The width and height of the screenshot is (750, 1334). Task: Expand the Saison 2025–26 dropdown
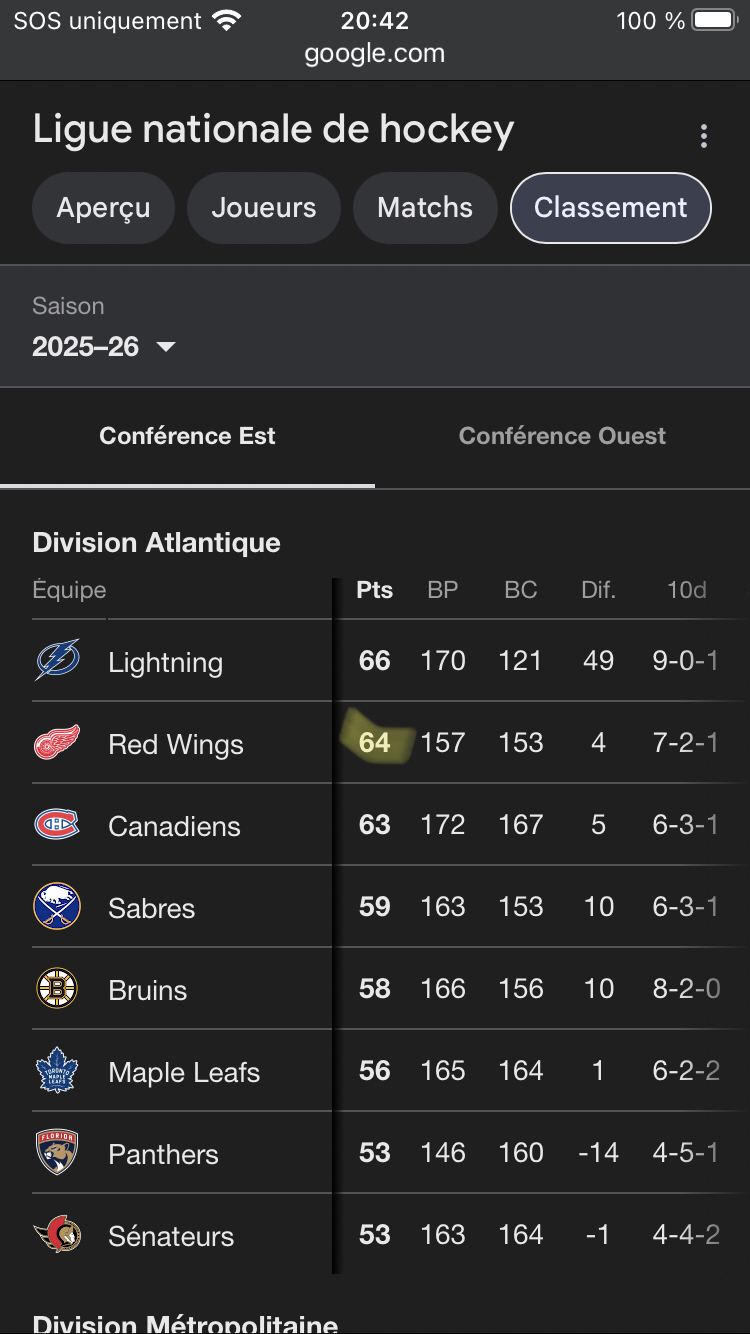click(x=104, y=347)
